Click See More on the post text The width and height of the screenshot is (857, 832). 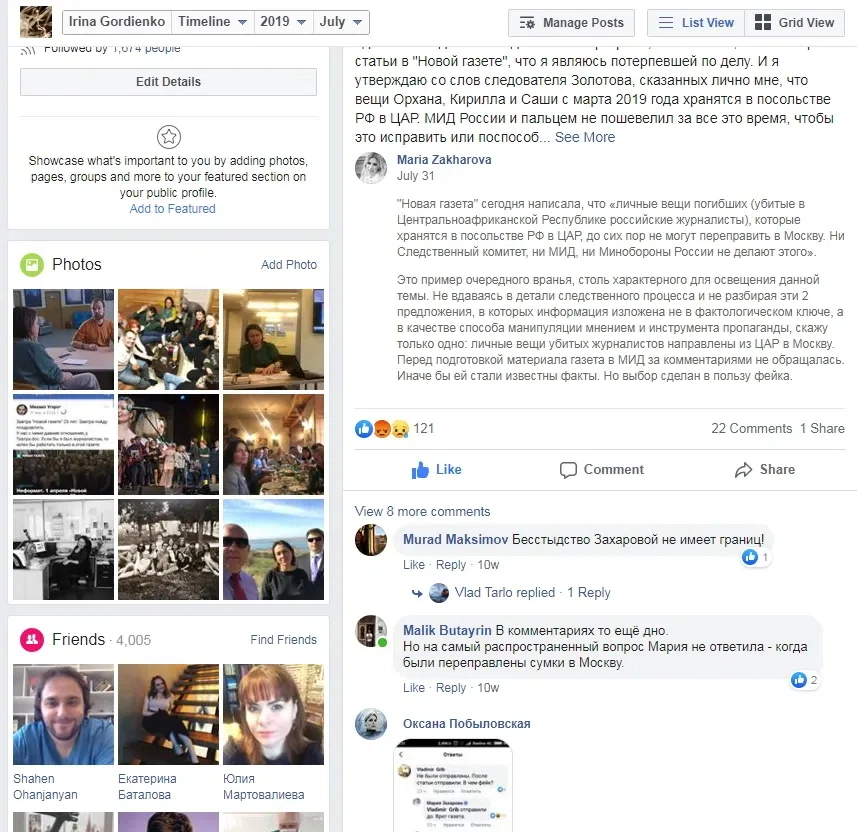pos(585,137)
